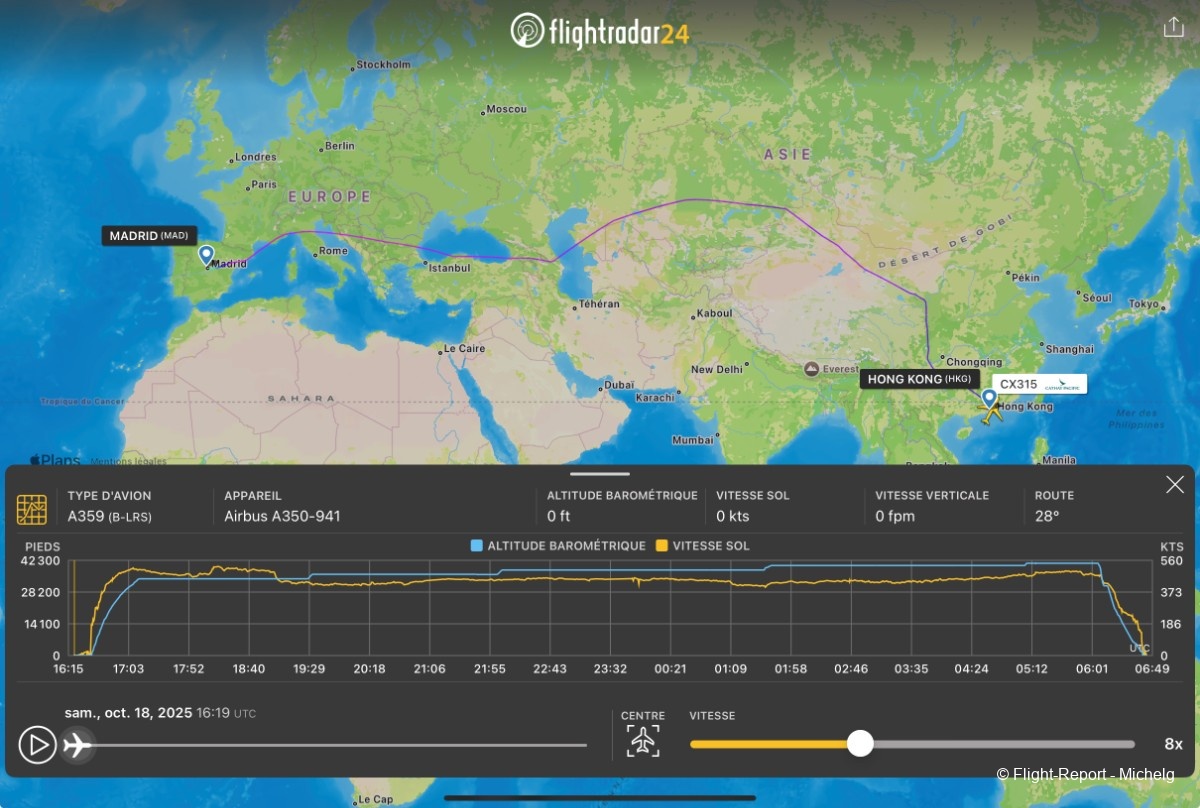Image resolution: width=1200 pixels, height=808 pixels.
Task: Toggle the Altitude Barométrique legend series
Action: 558,546
